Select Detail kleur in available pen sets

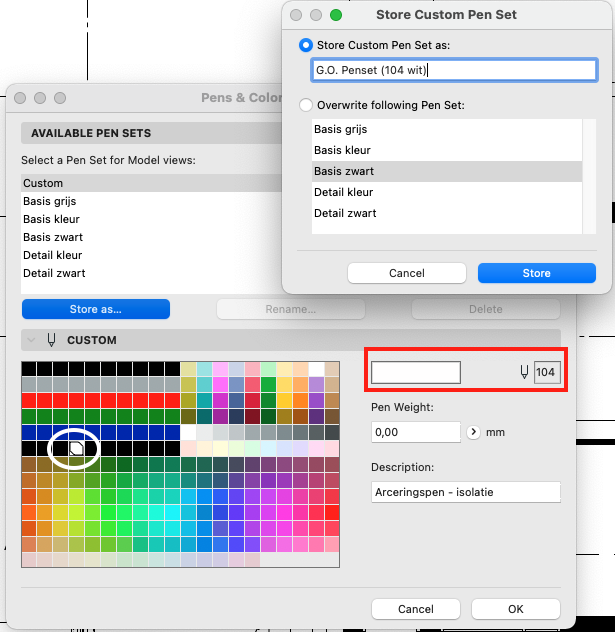point(152,255)
